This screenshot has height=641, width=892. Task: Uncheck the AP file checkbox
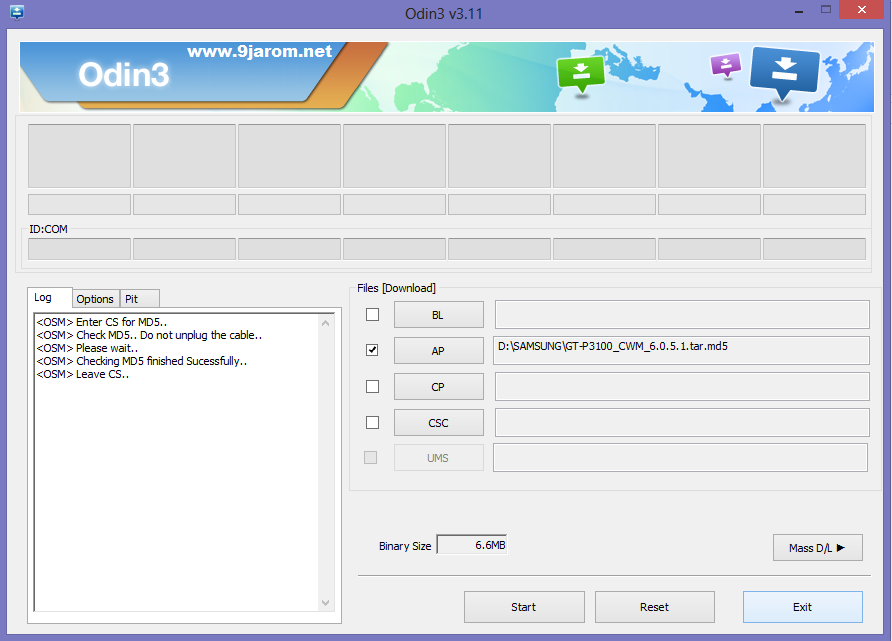(372, 350)
